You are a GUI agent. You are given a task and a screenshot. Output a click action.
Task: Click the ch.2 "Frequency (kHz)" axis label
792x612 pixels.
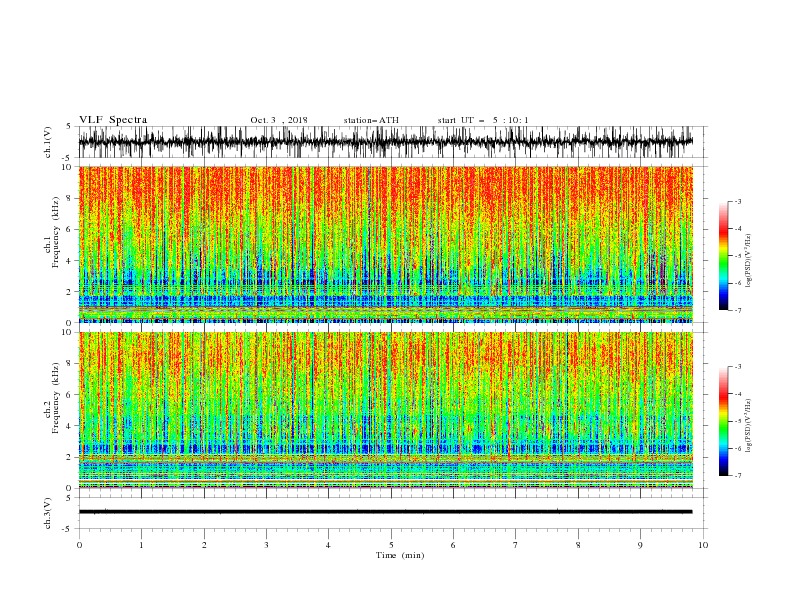click(x=56, y=397)
